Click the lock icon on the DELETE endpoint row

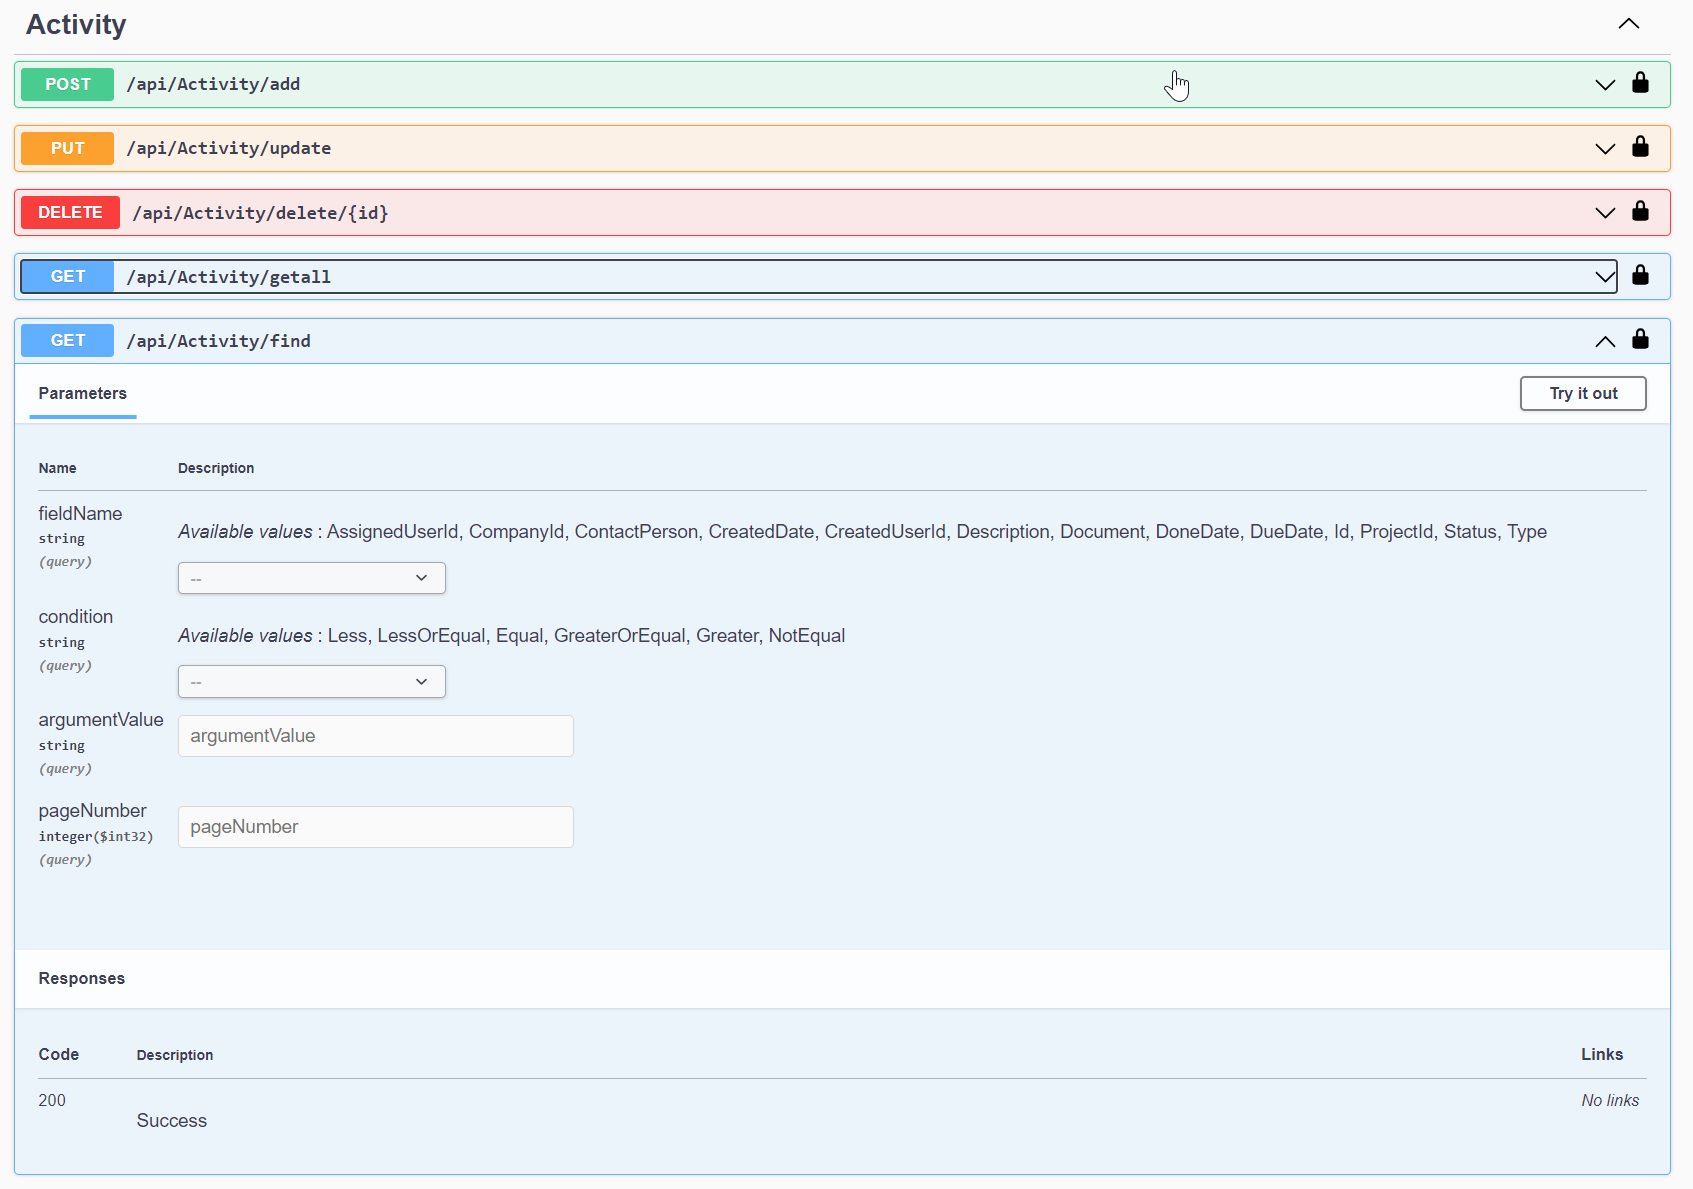(1640, 211)
